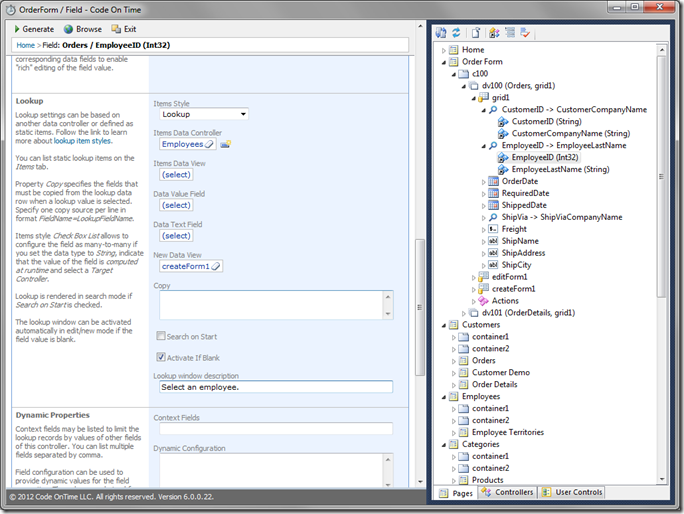684x514 pixels.
Task: Click the first sync icon in explorer toolbar
Action: [441, 33]
